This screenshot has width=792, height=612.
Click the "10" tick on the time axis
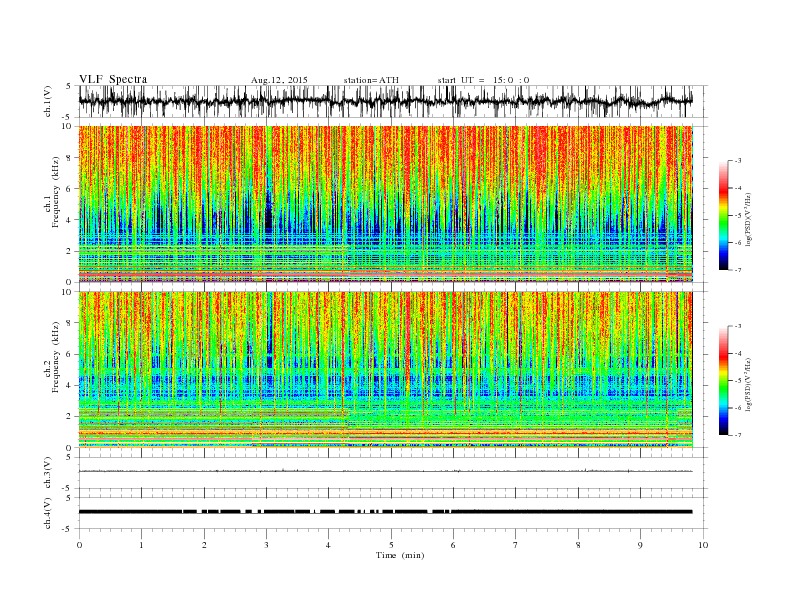[x=703, y=545]
